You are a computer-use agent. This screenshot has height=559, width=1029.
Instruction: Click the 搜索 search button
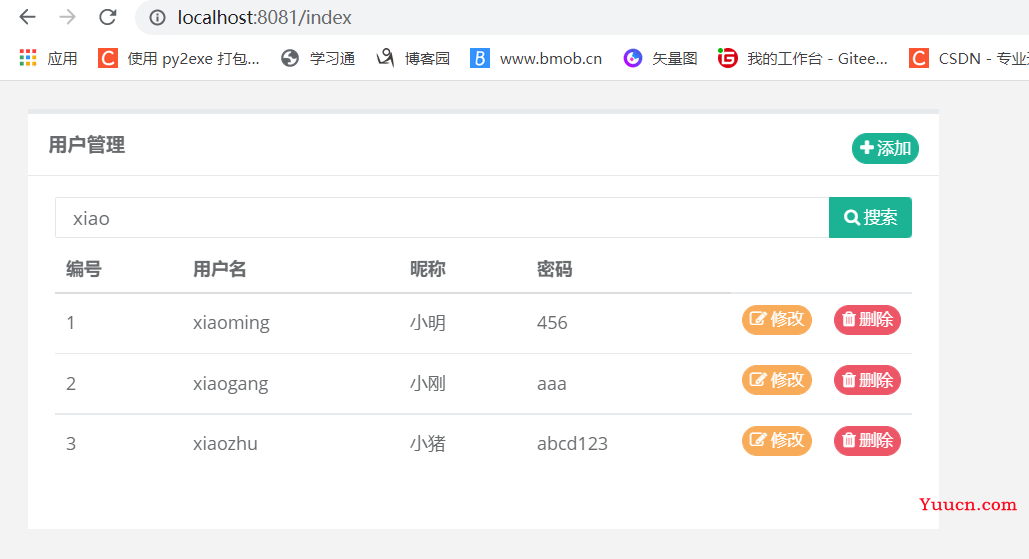tap(870, 217)
